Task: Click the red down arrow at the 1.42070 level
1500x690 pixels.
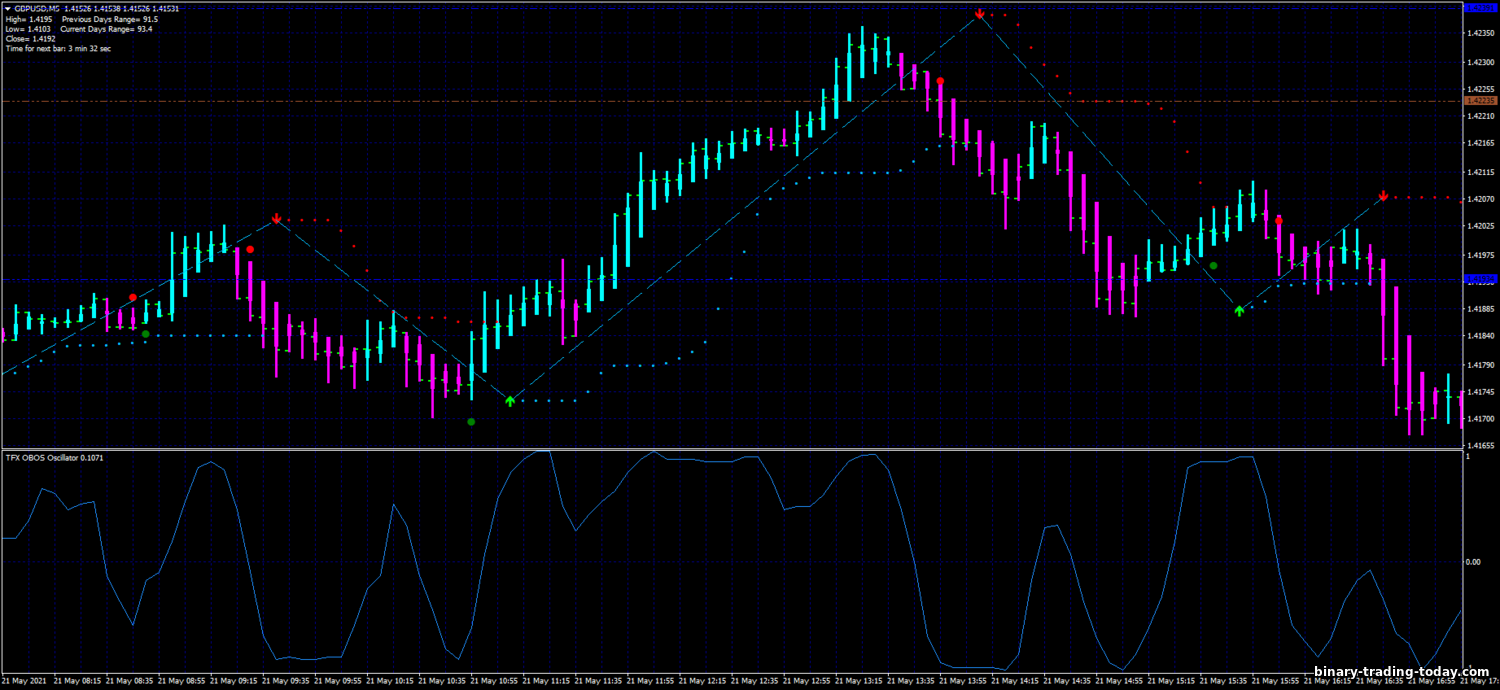Action: [x=1383, y=195]
